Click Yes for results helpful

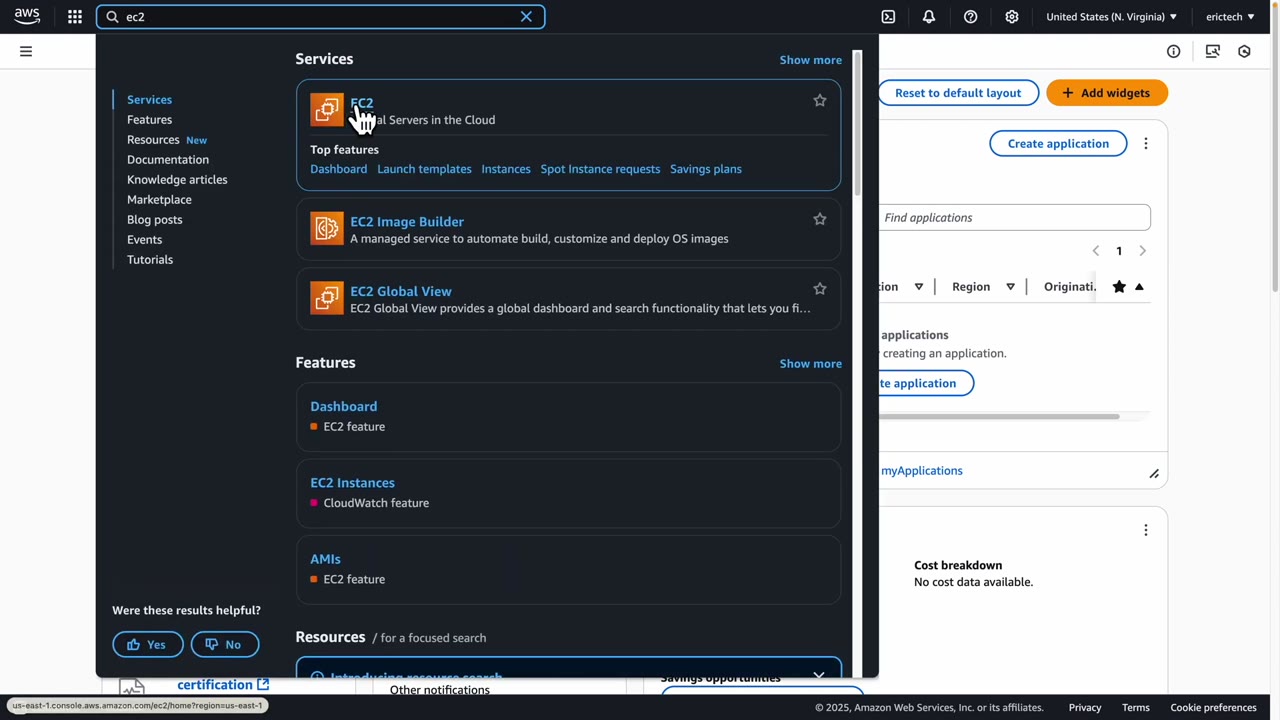coord(147,644)
